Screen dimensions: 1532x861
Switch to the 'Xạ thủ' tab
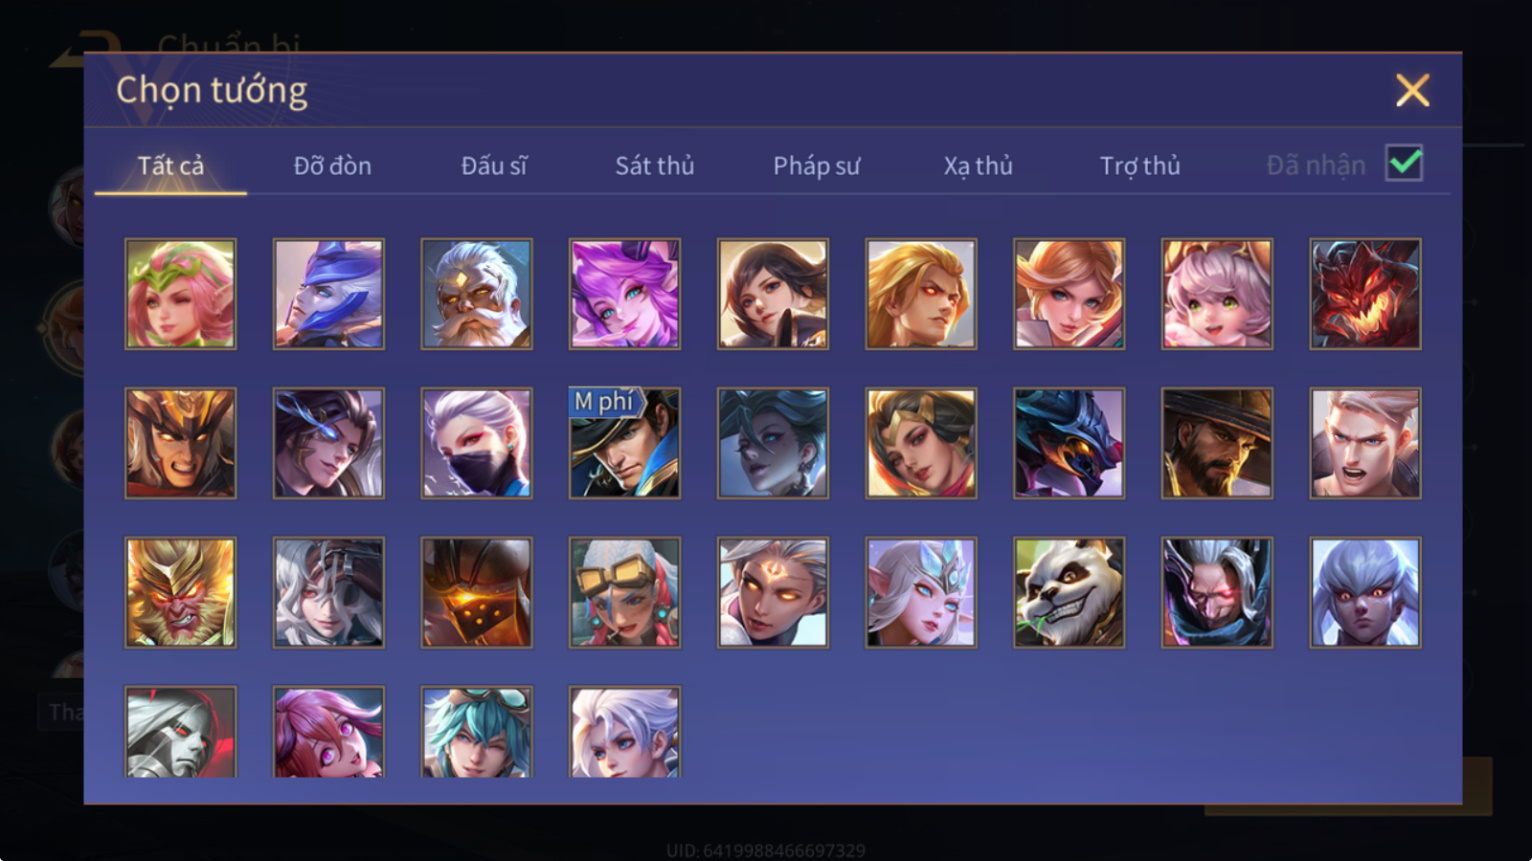tap(978, 165)
